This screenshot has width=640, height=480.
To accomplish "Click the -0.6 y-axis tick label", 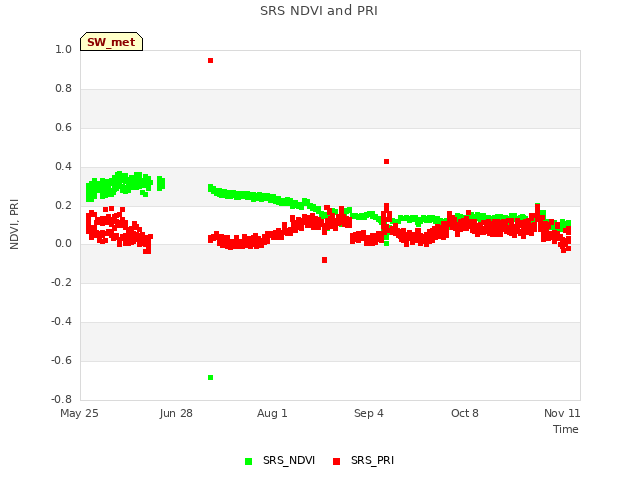I will click(61, 360).
